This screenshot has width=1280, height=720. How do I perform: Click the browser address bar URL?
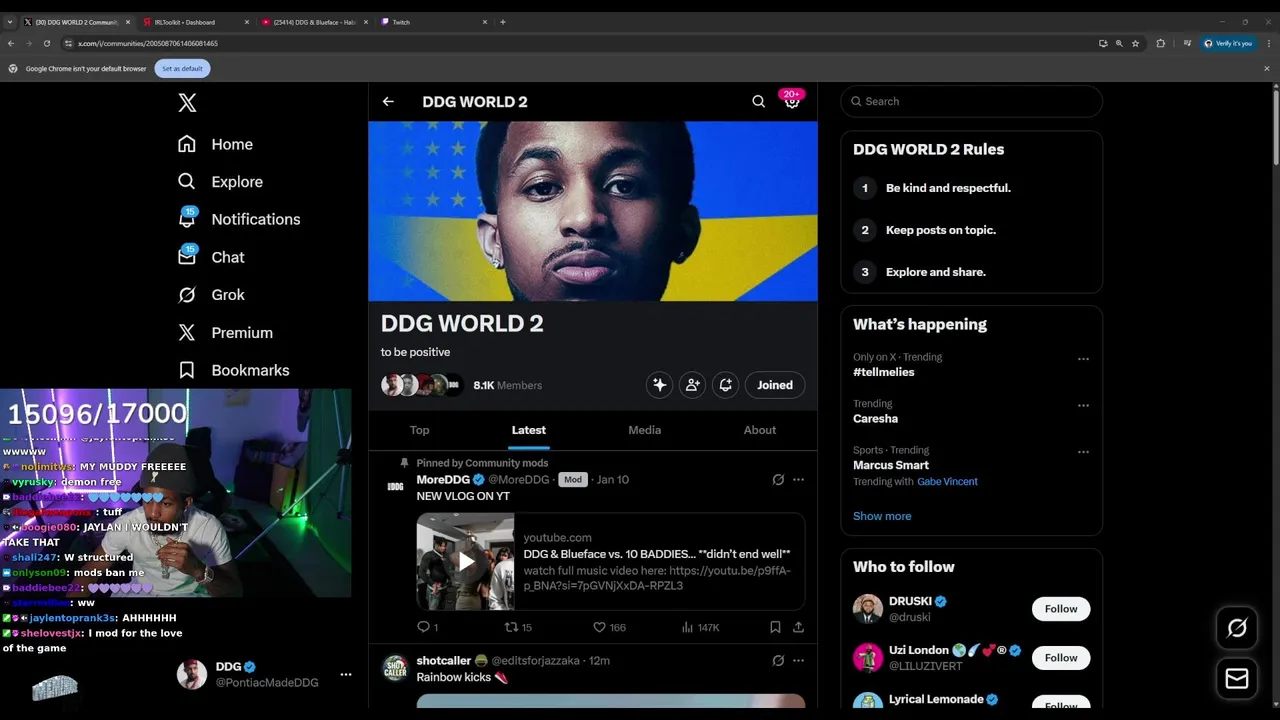coord(148,44)
